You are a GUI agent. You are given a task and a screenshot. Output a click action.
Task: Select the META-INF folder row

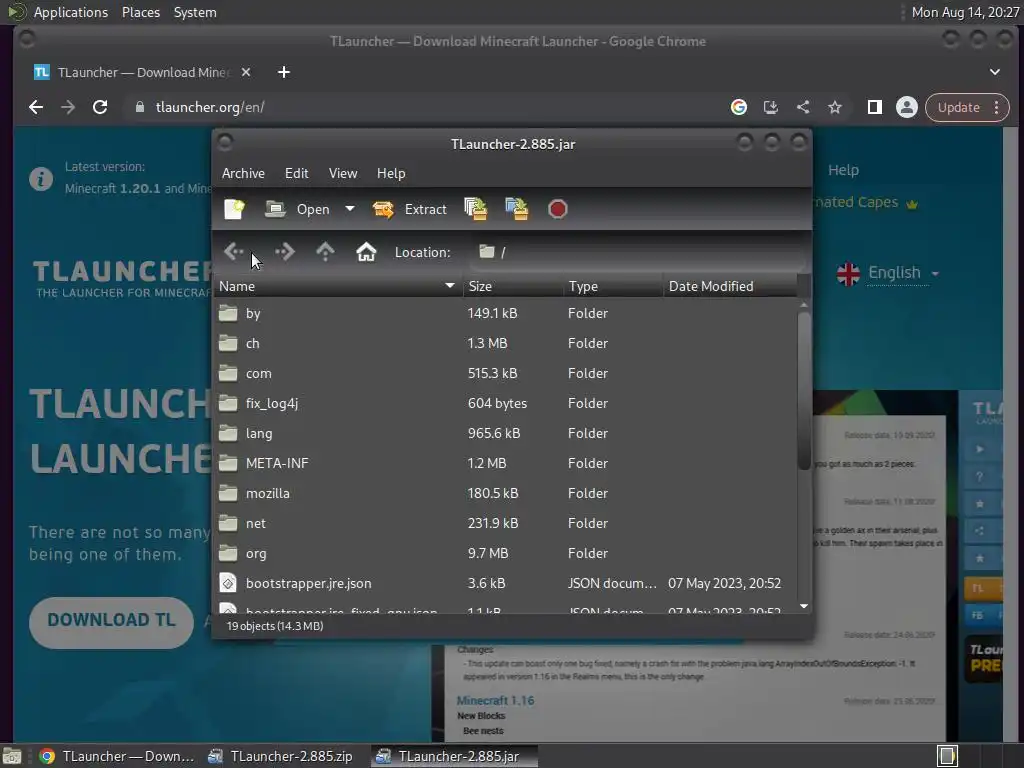tap(505, 464)
